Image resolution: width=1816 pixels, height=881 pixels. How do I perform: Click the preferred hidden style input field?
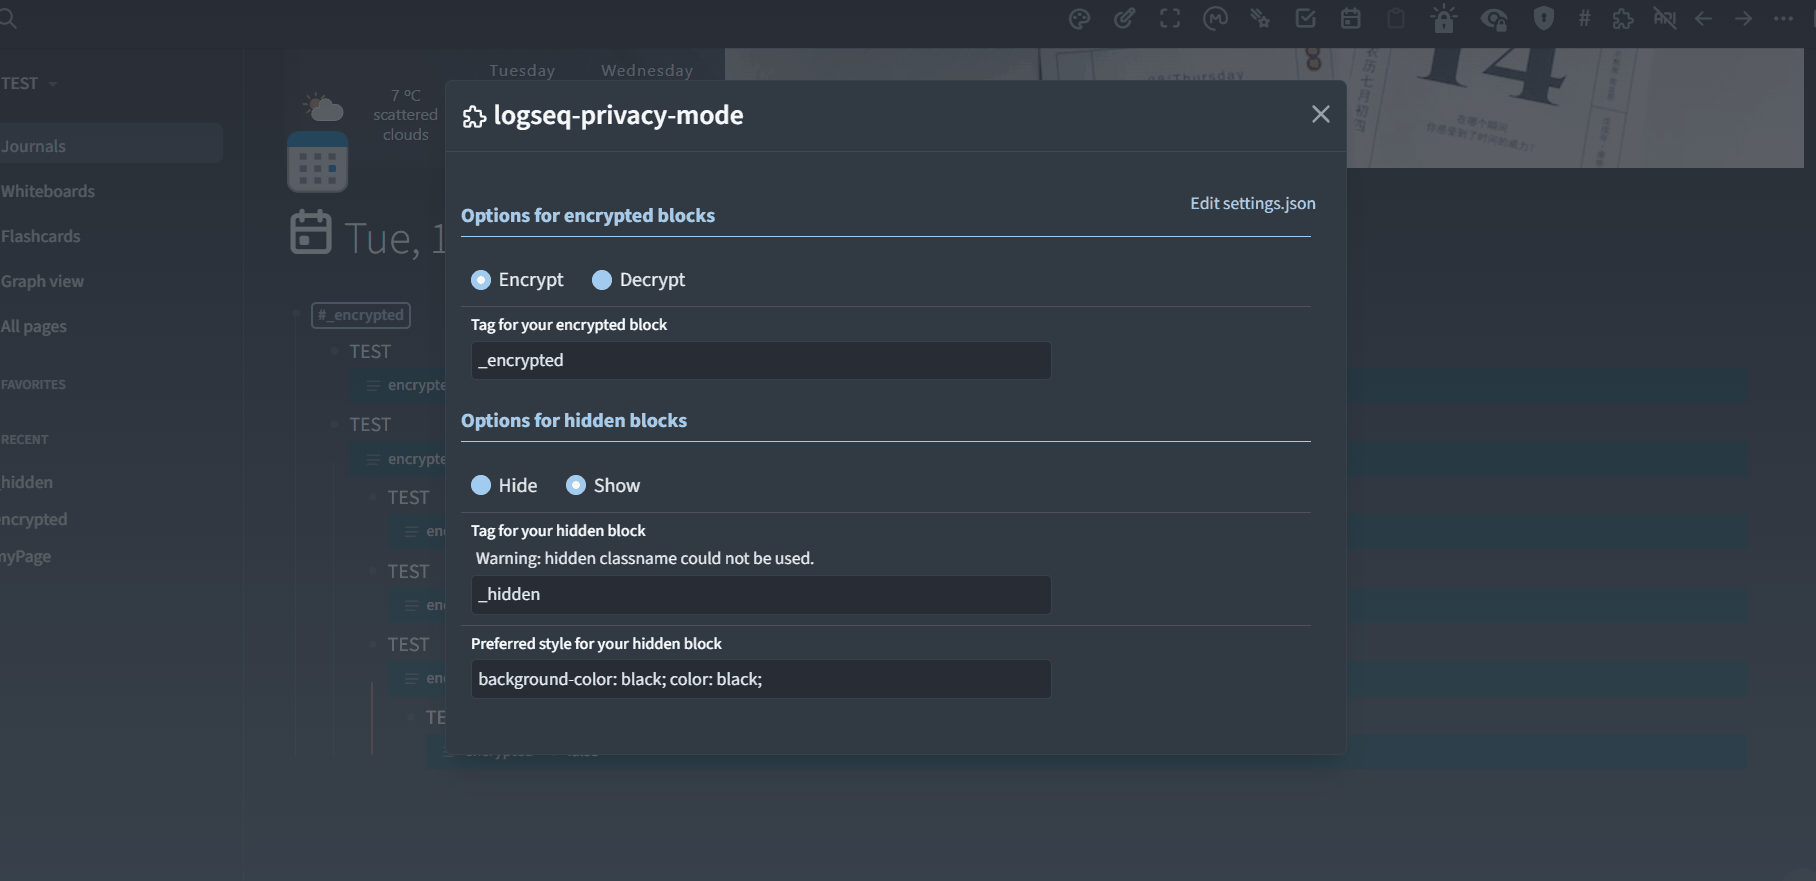pyautogui.click(x=761, y=679)
